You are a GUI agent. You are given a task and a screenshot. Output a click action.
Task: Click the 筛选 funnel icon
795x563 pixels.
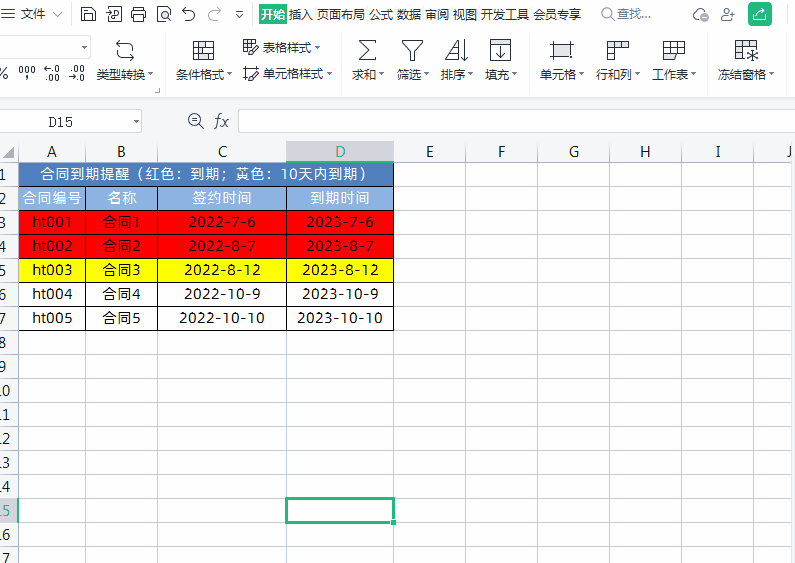tap(412, 51)
